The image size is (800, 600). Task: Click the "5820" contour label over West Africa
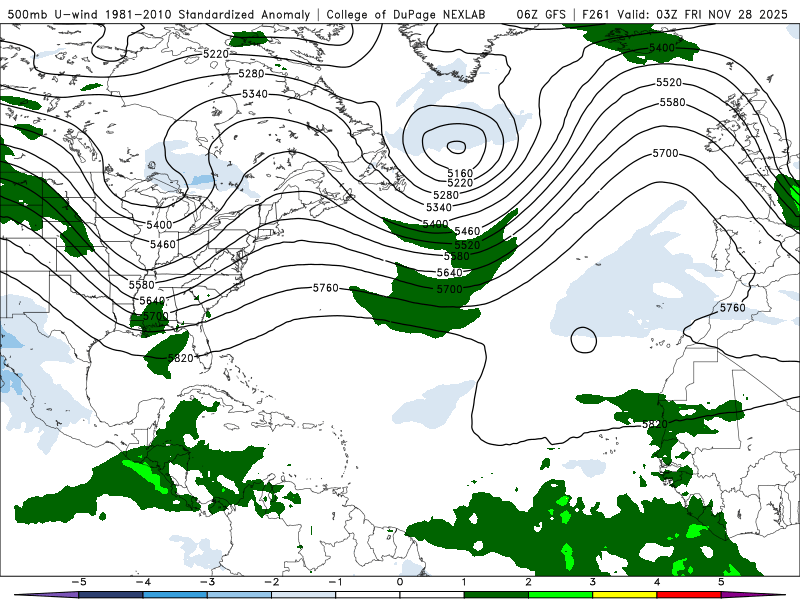pos(655,424)
